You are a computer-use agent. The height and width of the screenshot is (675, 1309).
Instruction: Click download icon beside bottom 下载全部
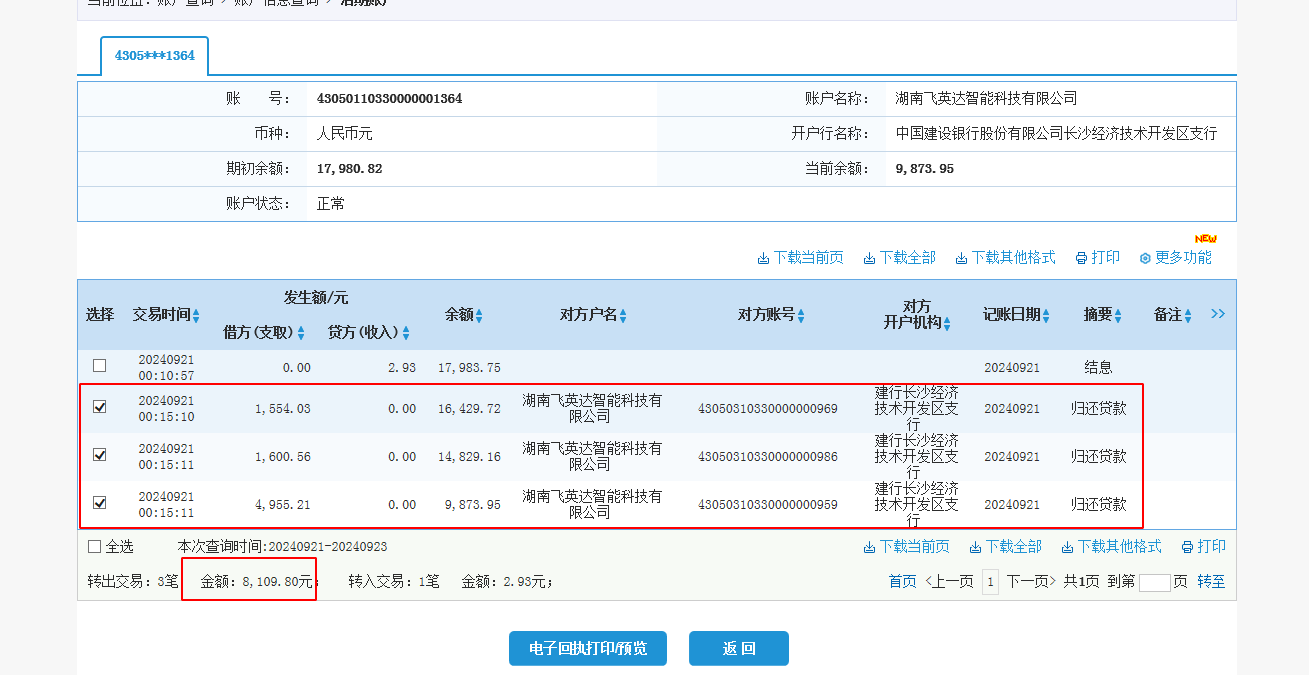(976, 548)
